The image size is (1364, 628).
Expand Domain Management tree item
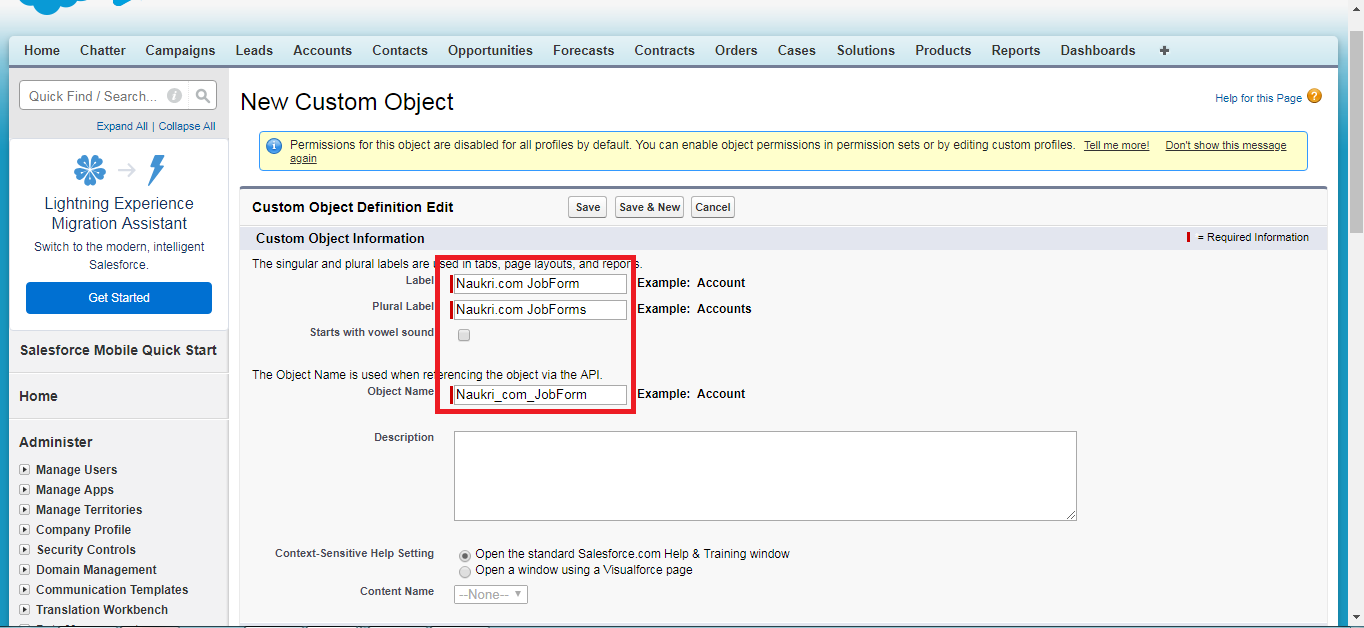[25, 569]
